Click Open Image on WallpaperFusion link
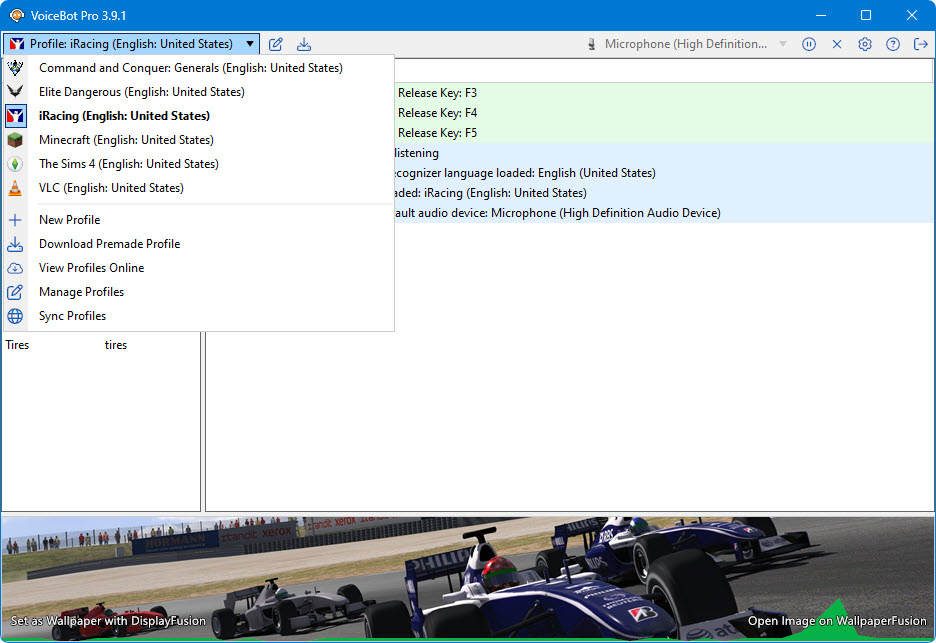 pos(838,621)
